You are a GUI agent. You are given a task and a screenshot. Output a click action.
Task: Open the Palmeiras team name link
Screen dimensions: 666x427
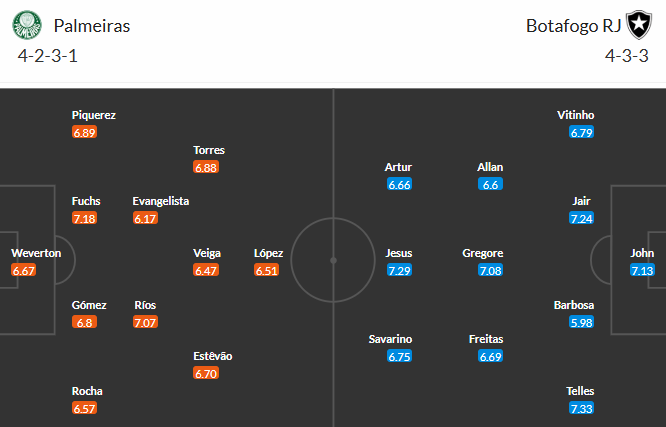pyautogui.click(x=92, y=26)
